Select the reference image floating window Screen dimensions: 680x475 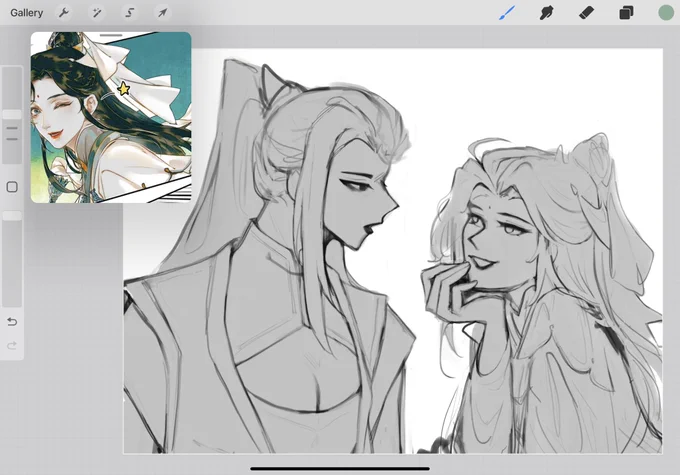point(111,117)
